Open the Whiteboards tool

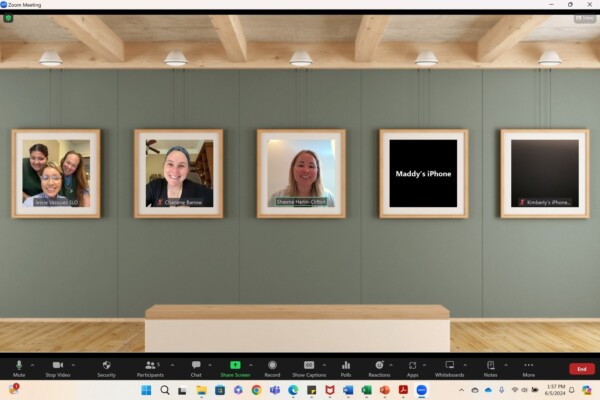click(449, 366)
